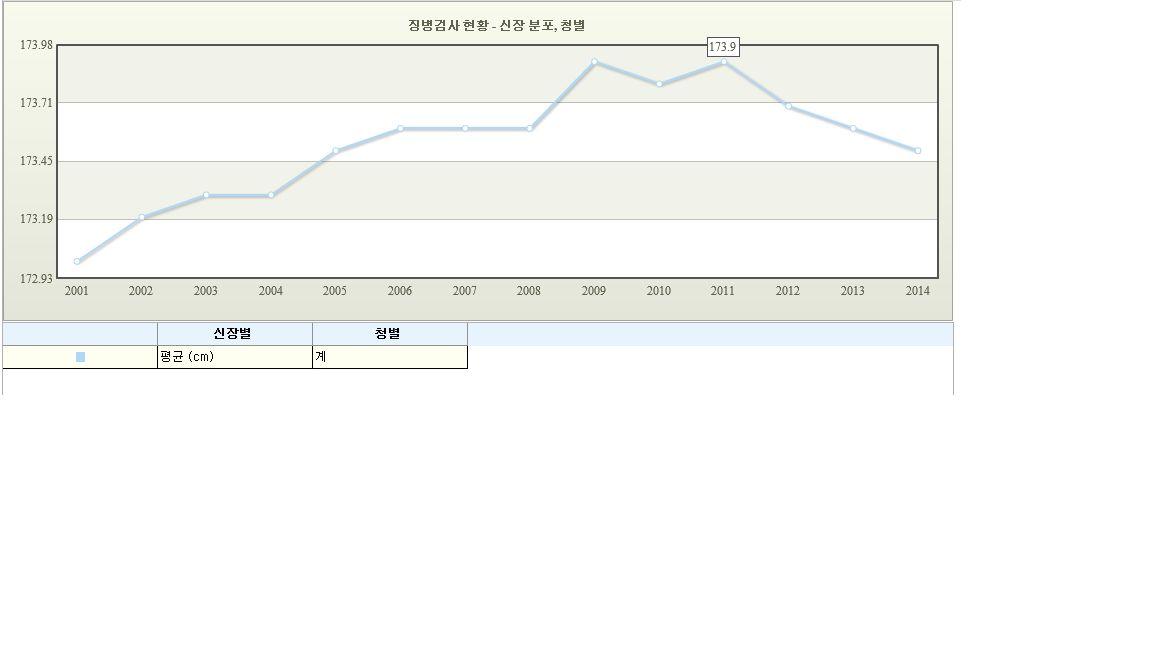This screenshot has height=648, width=1152.
Task: Click the 청별 column header
Action: (389, 334)
